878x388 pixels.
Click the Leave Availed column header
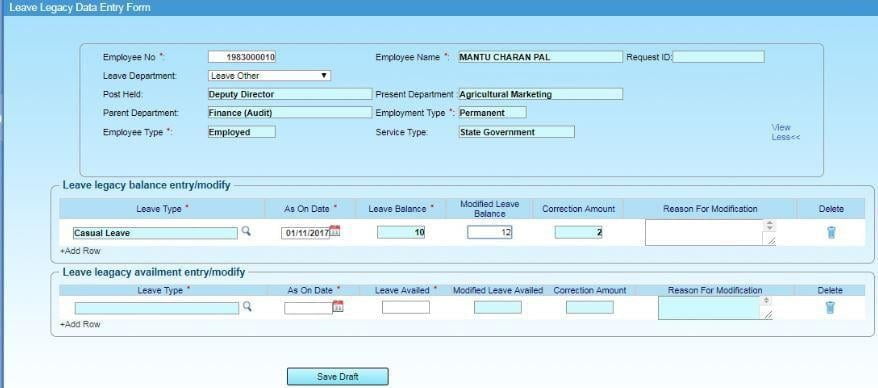[x=406, y=290]
